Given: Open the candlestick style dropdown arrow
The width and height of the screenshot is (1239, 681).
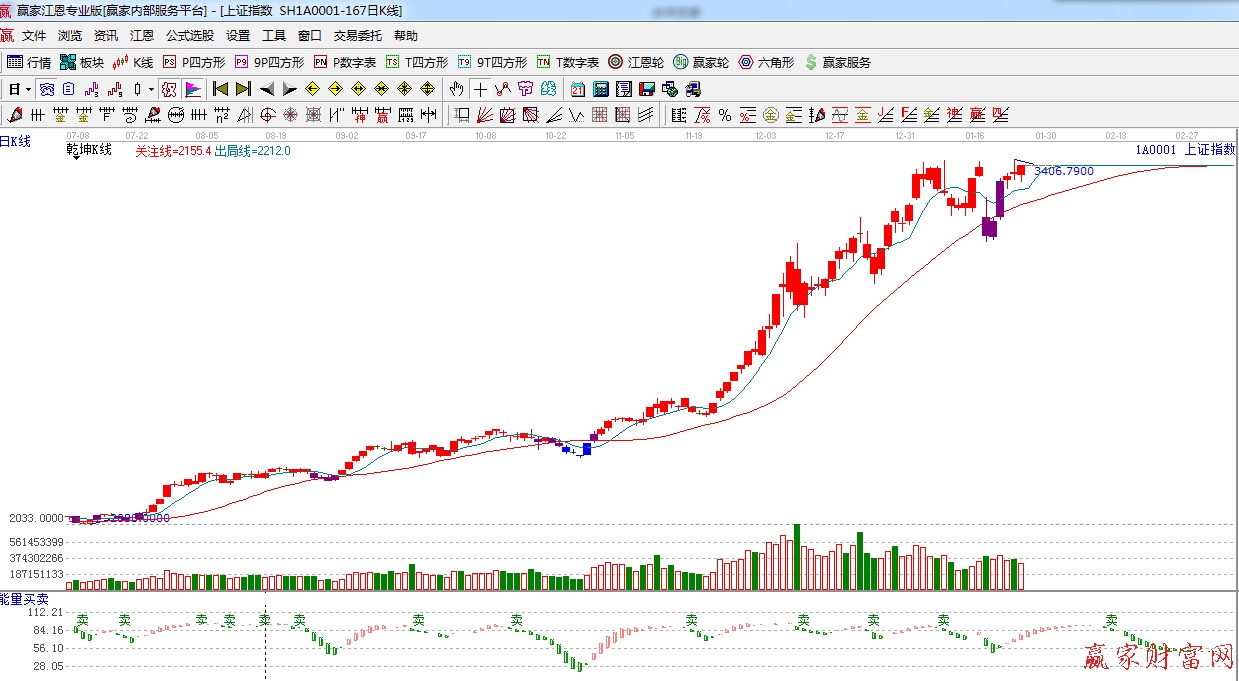Looking at the screenshot, I should click(151, 89).
